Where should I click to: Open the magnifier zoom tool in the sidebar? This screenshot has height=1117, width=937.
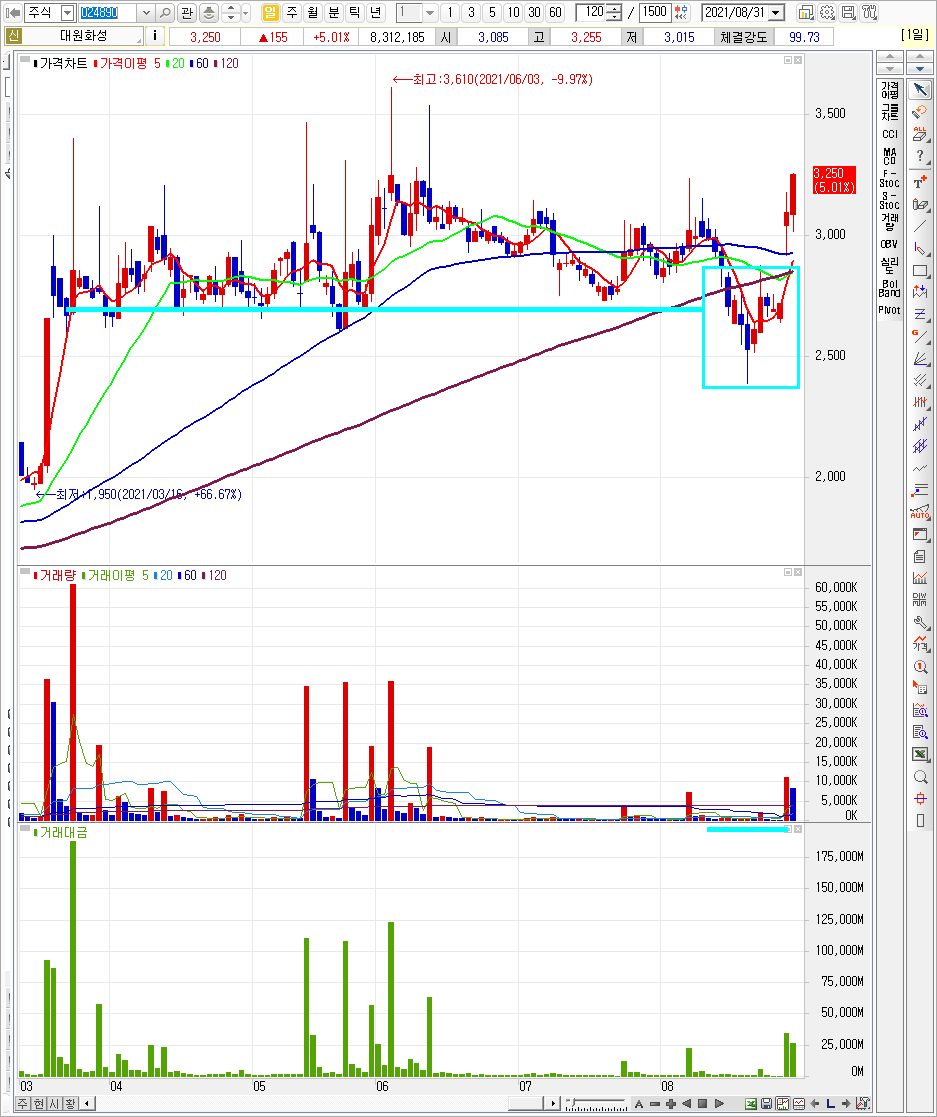tap(920, 776)
